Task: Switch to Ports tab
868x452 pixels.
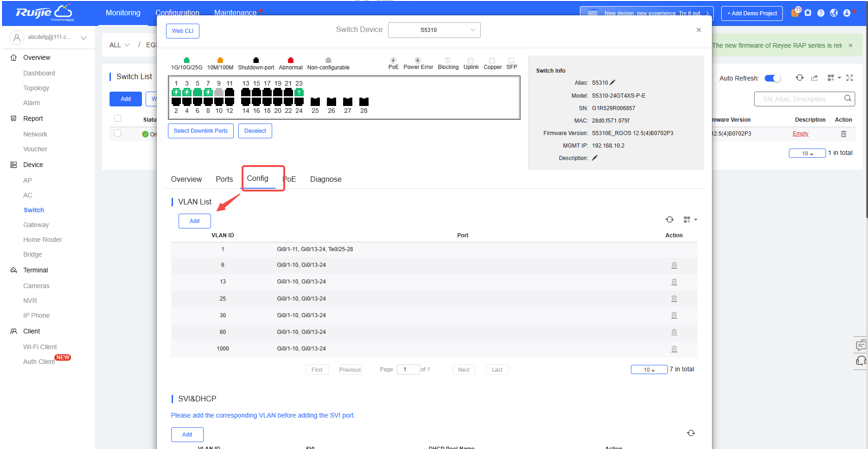Action: [224, 179]
